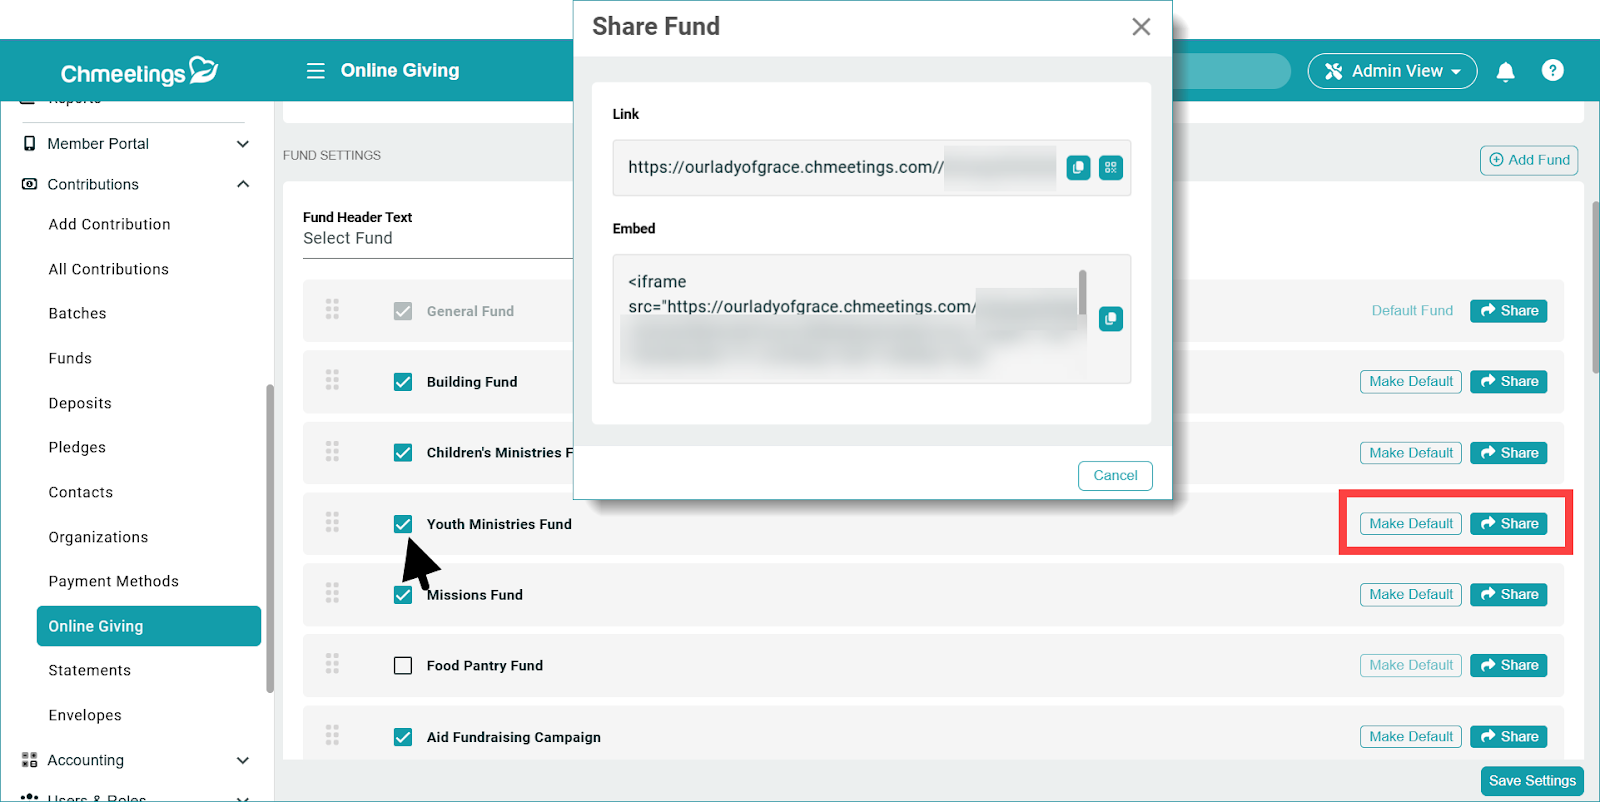Open the help question mark icon
Screen dimensions: 1600x802
(1552, 71)
